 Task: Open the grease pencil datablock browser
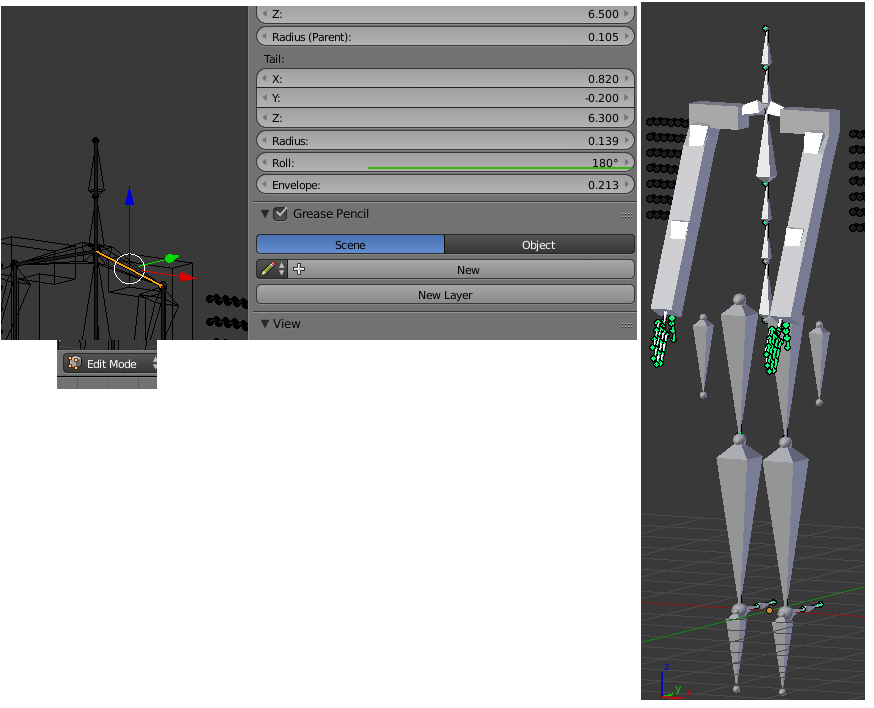[x=272, y=269]
